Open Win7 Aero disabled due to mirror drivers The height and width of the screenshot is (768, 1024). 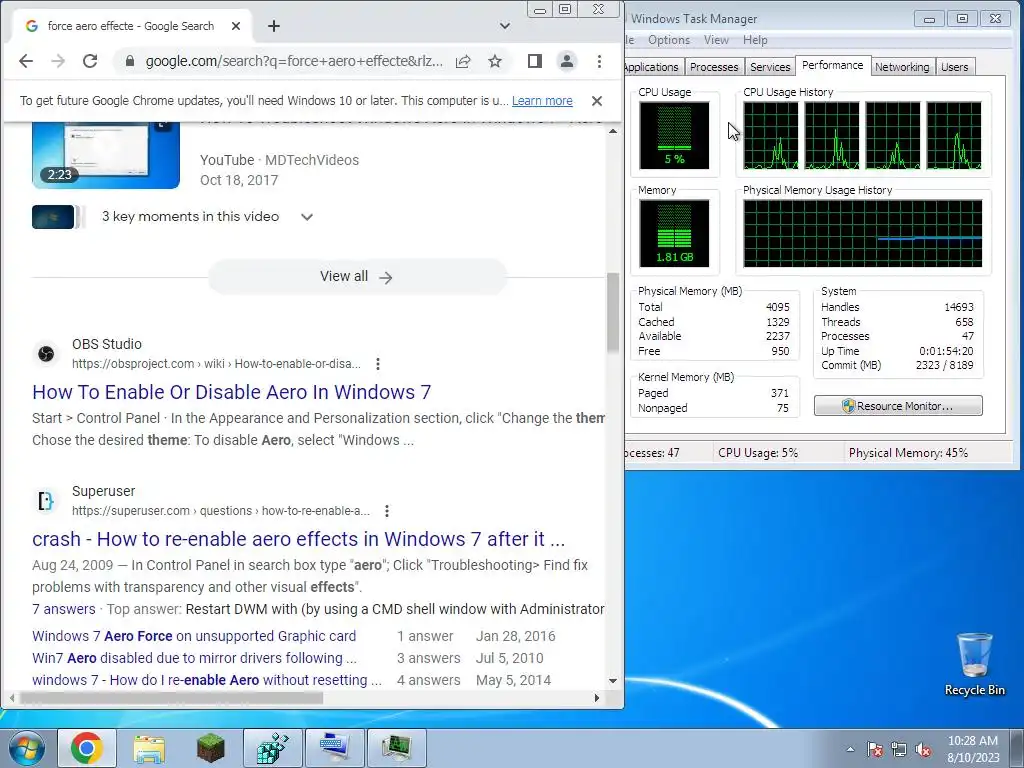tap(194, 658)
